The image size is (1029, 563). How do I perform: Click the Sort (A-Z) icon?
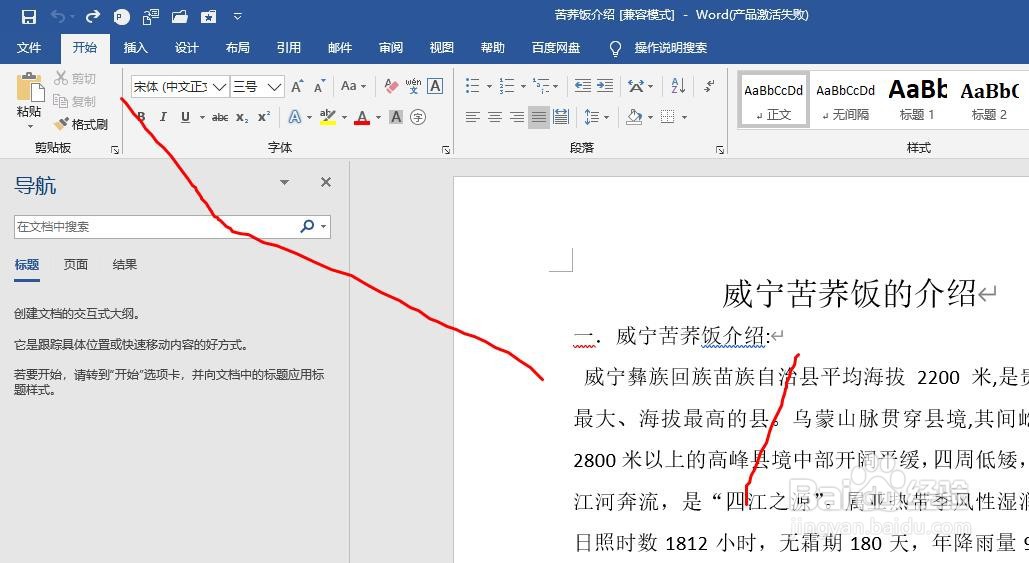coord(678,86)
